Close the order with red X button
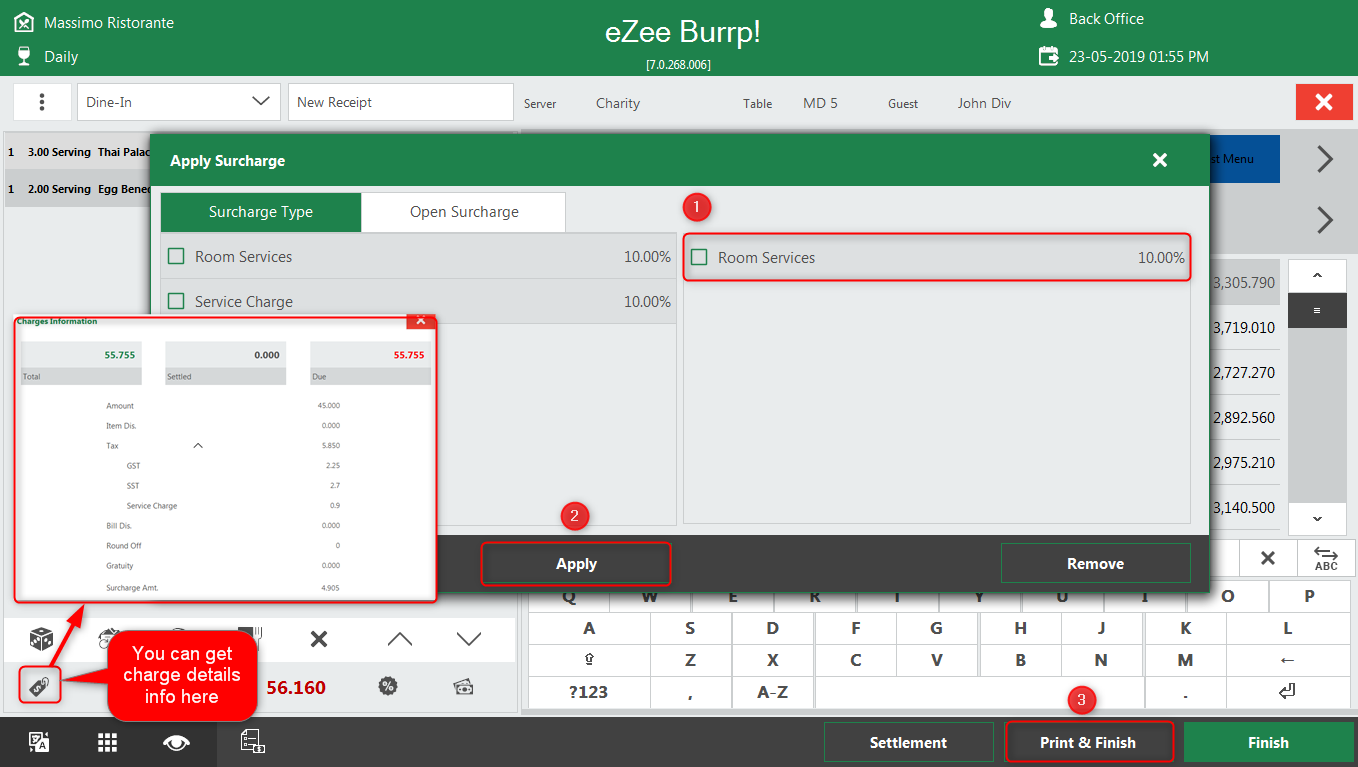 click(1324, 102)
